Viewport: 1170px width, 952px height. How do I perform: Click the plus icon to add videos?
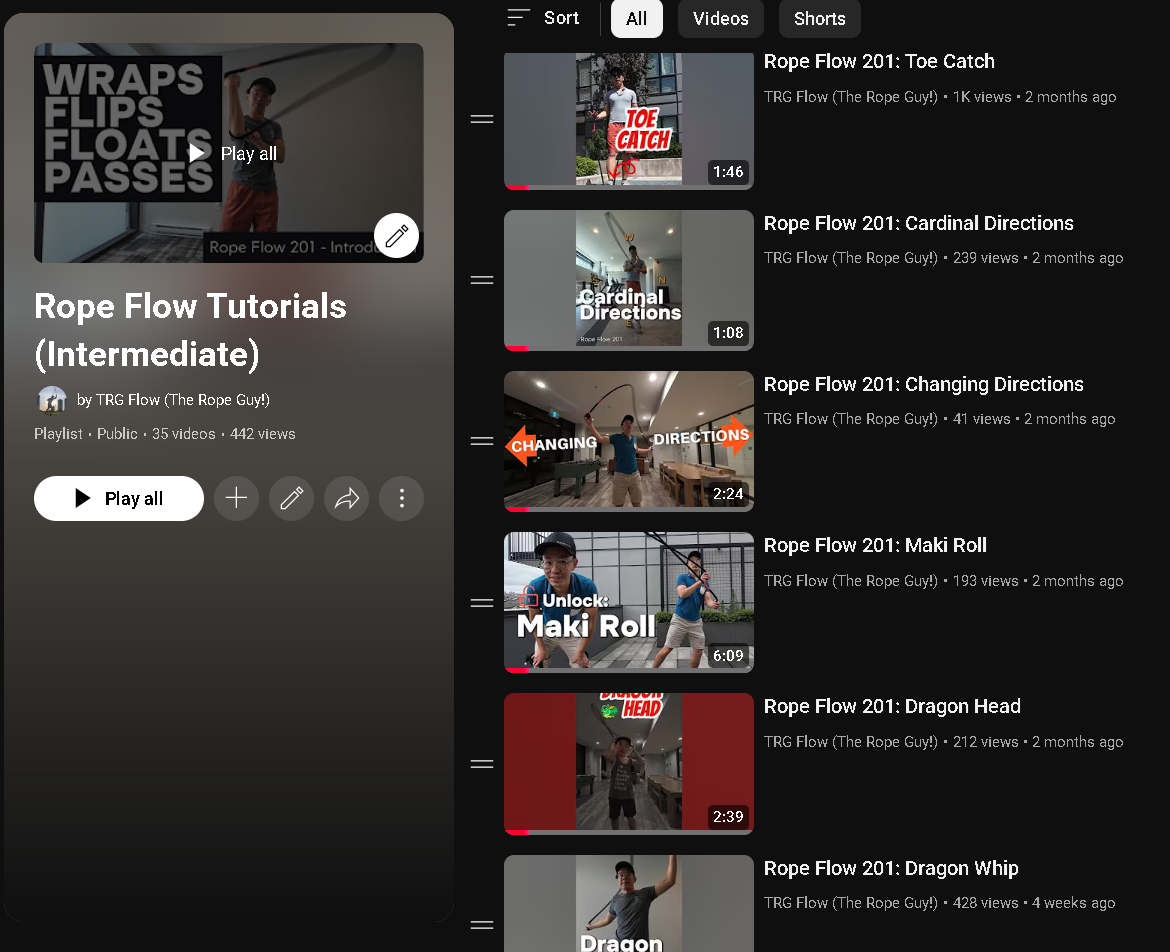pyautogui.click(x=236, y=498)
